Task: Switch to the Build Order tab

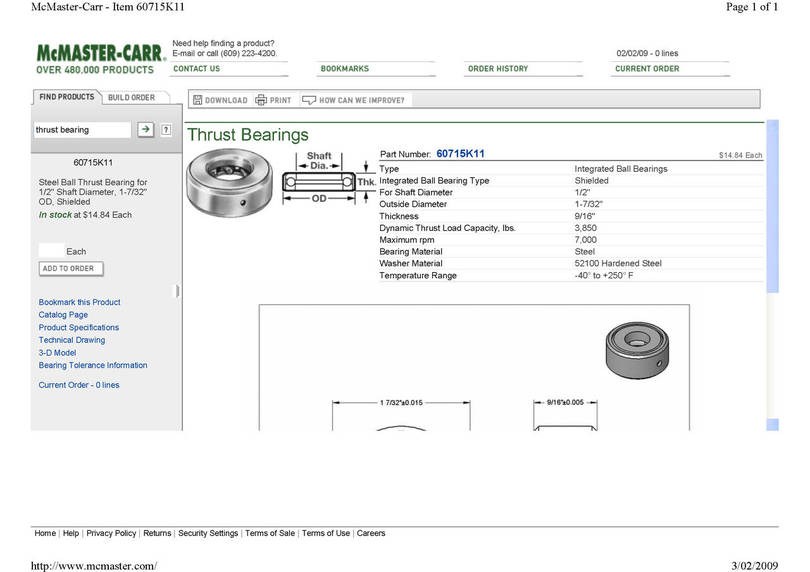Action: [x=131, y=98]
